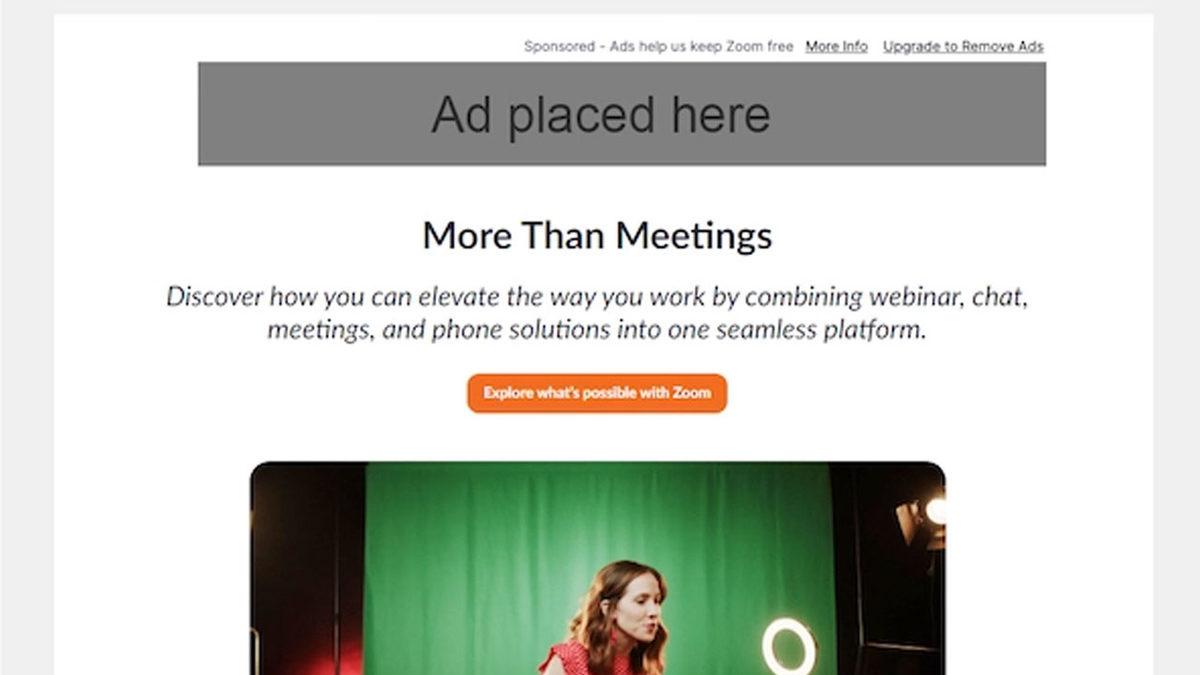Click the seamless platform text line

(x=597, y=329)
